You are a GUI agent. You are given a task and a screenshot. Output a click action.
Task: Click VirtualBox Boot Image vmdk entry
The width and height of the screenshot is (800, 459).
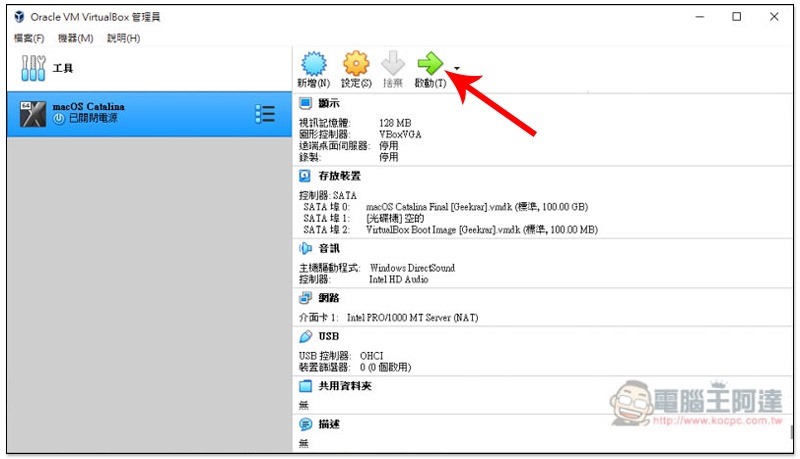[x=482, y=230]
